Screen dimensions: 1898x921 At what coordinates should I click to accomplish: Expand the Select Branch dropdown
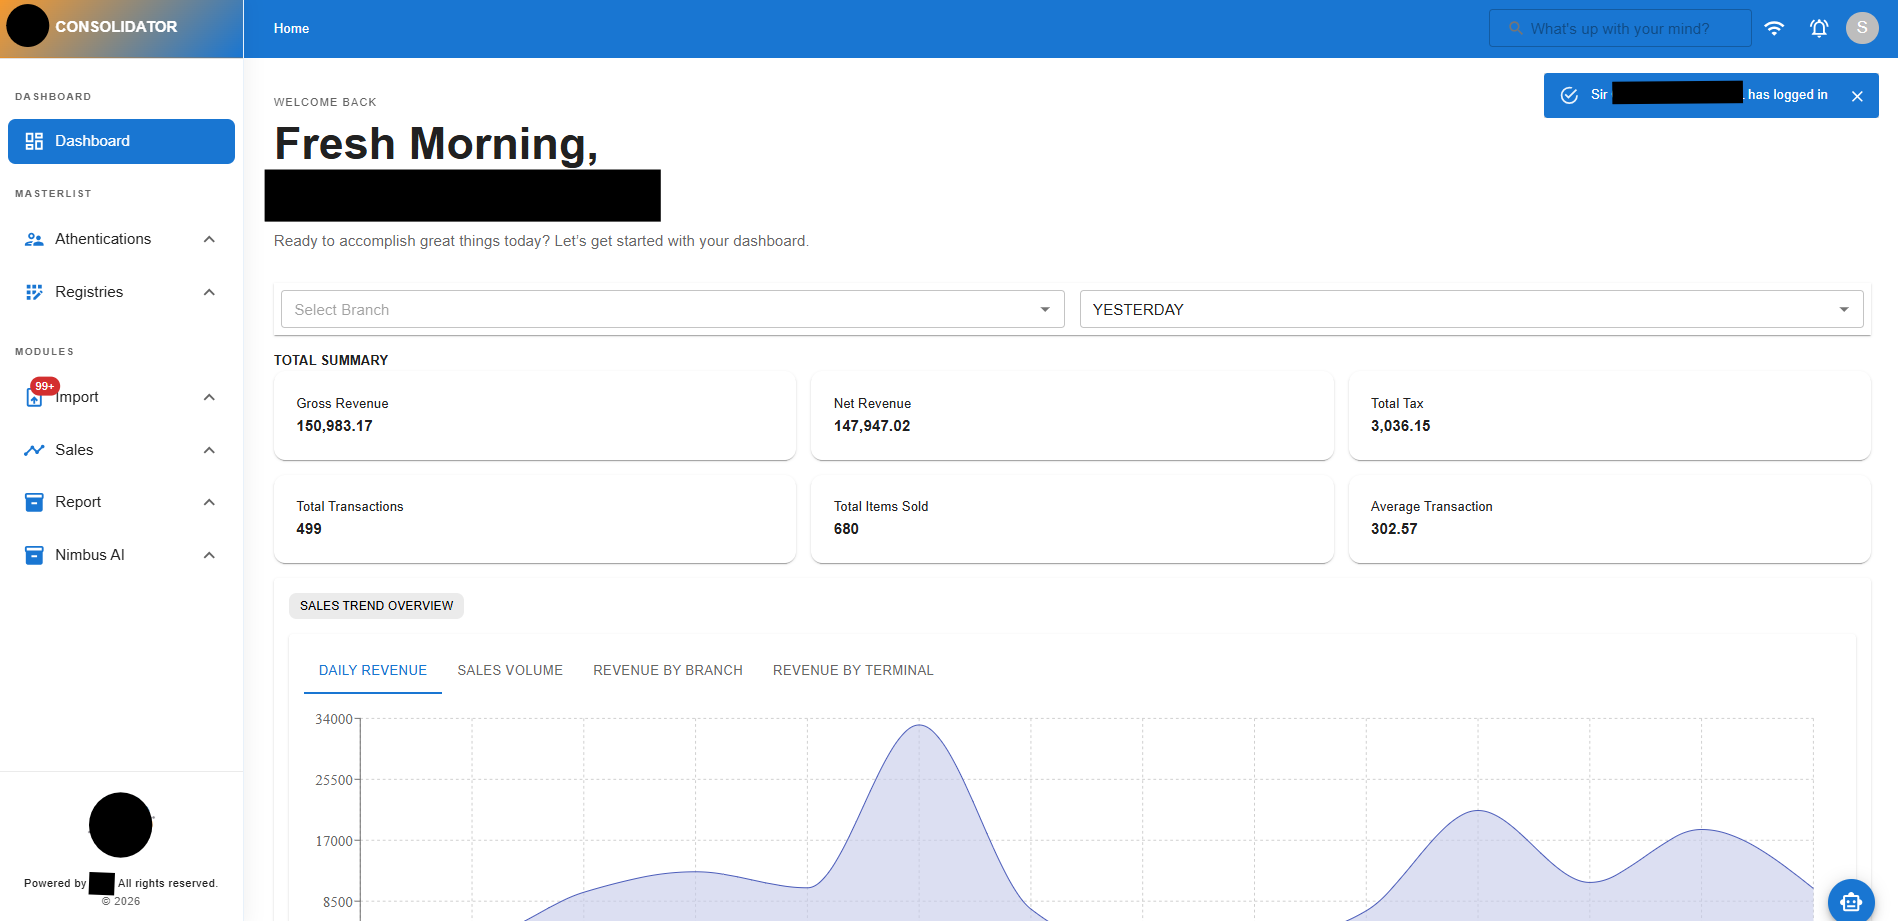tap(1044, 309)
